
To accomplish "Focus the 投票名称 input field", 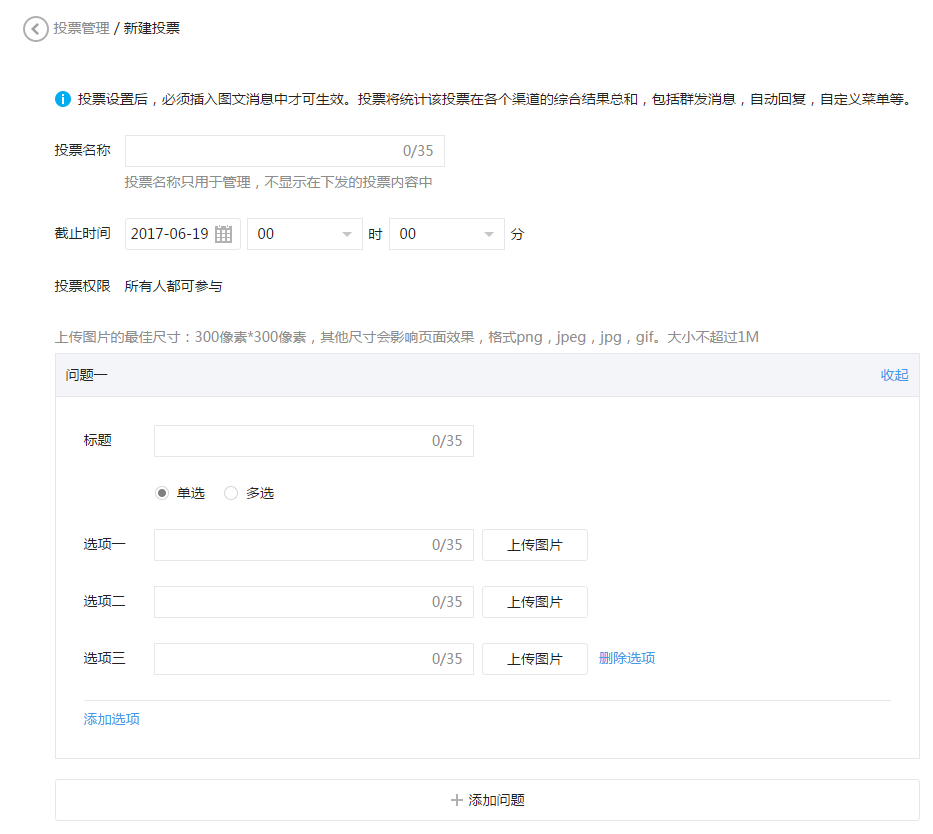I will click(x=262, y=151).
